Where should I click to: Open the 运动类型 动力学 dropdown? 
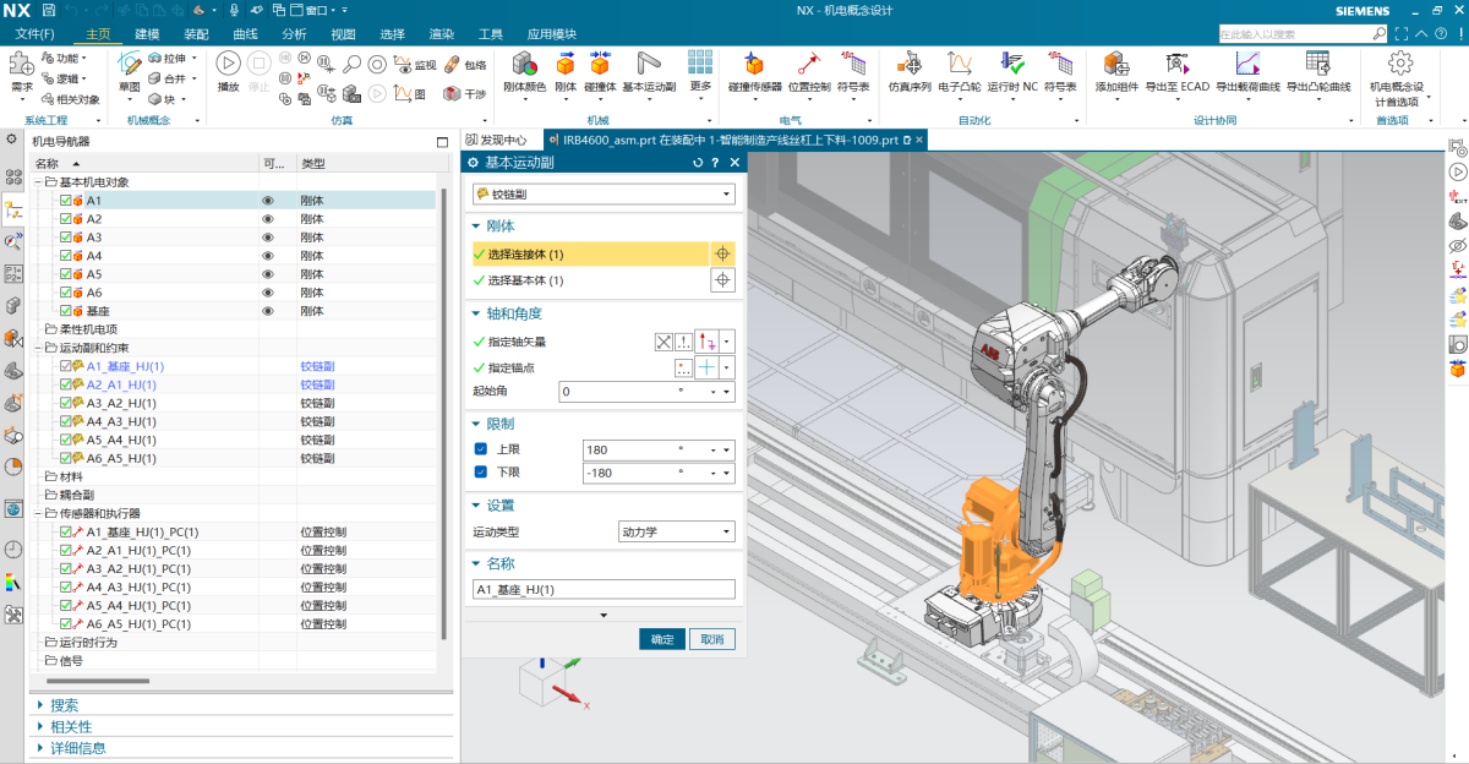676,532
